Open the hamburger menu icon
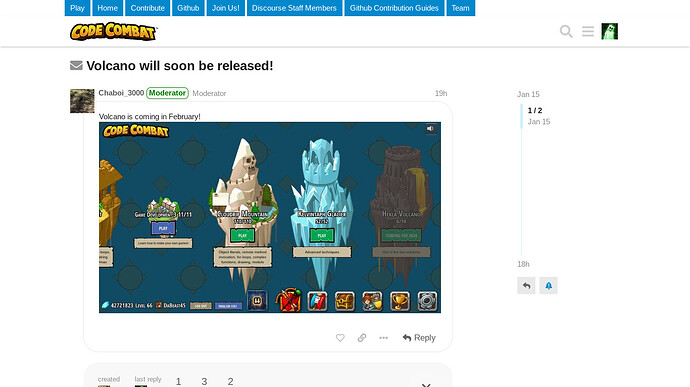Screen dimensions: 690x387 pos(588,31)
